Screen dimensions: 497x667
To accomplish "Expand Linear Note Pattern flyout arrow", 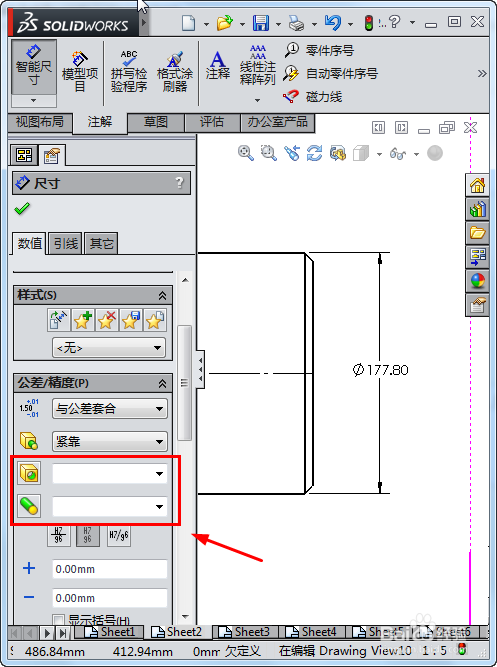I will tap(257, 100).
